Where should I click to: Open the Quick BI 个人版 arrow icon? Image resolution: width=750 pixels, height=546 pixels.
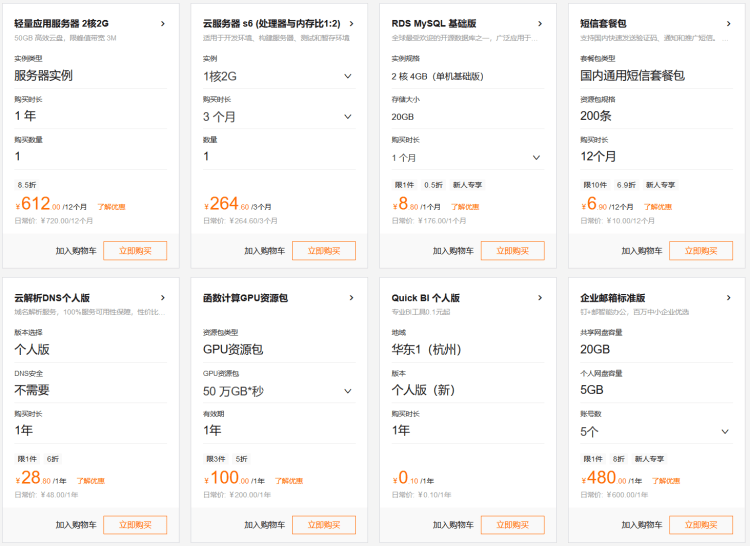tap(540, 297)
